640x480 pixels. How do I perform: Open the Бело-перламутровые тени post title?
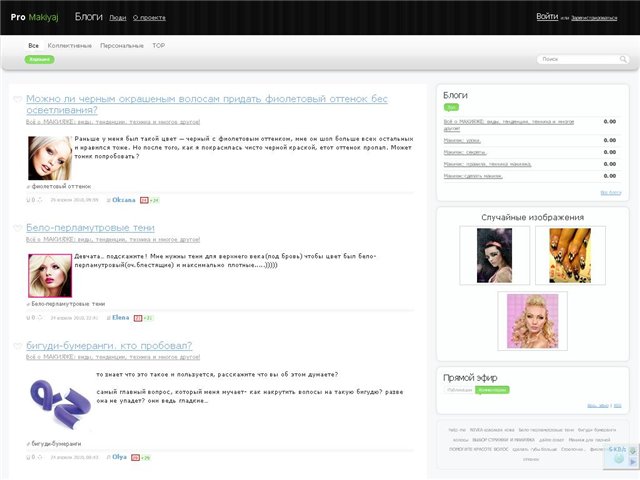[x=90, y=228]
